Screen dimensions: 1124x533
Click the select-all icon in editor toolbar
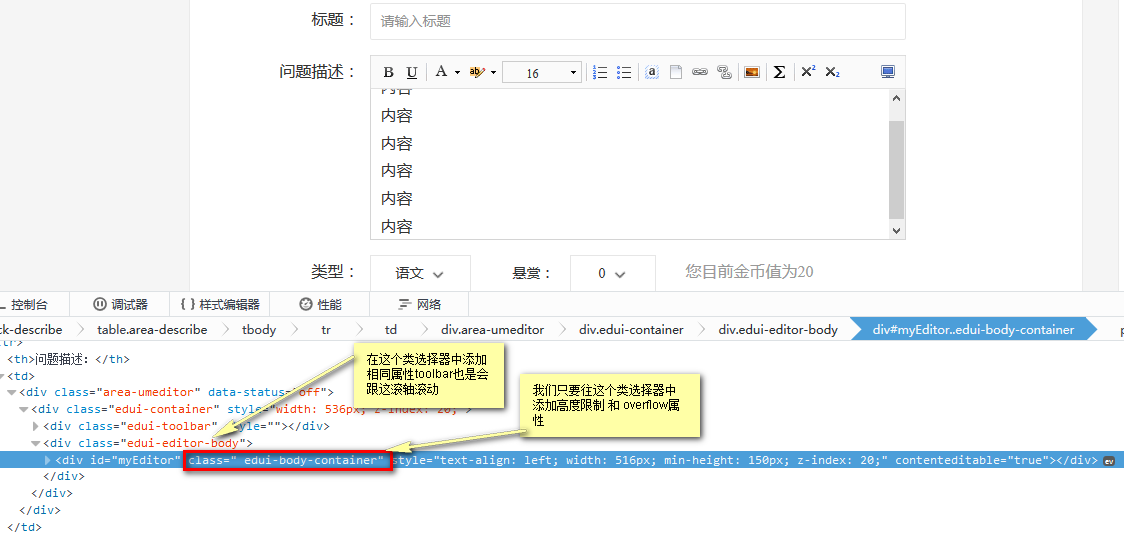click(652, 72)
